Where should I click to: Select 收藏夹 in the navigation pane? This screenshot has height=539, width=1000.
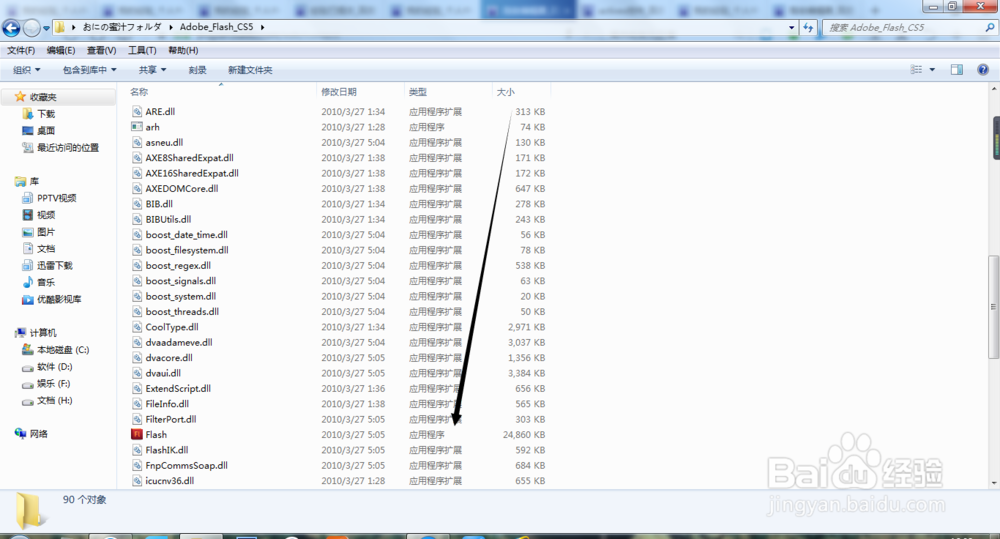[x=43, y=97]
